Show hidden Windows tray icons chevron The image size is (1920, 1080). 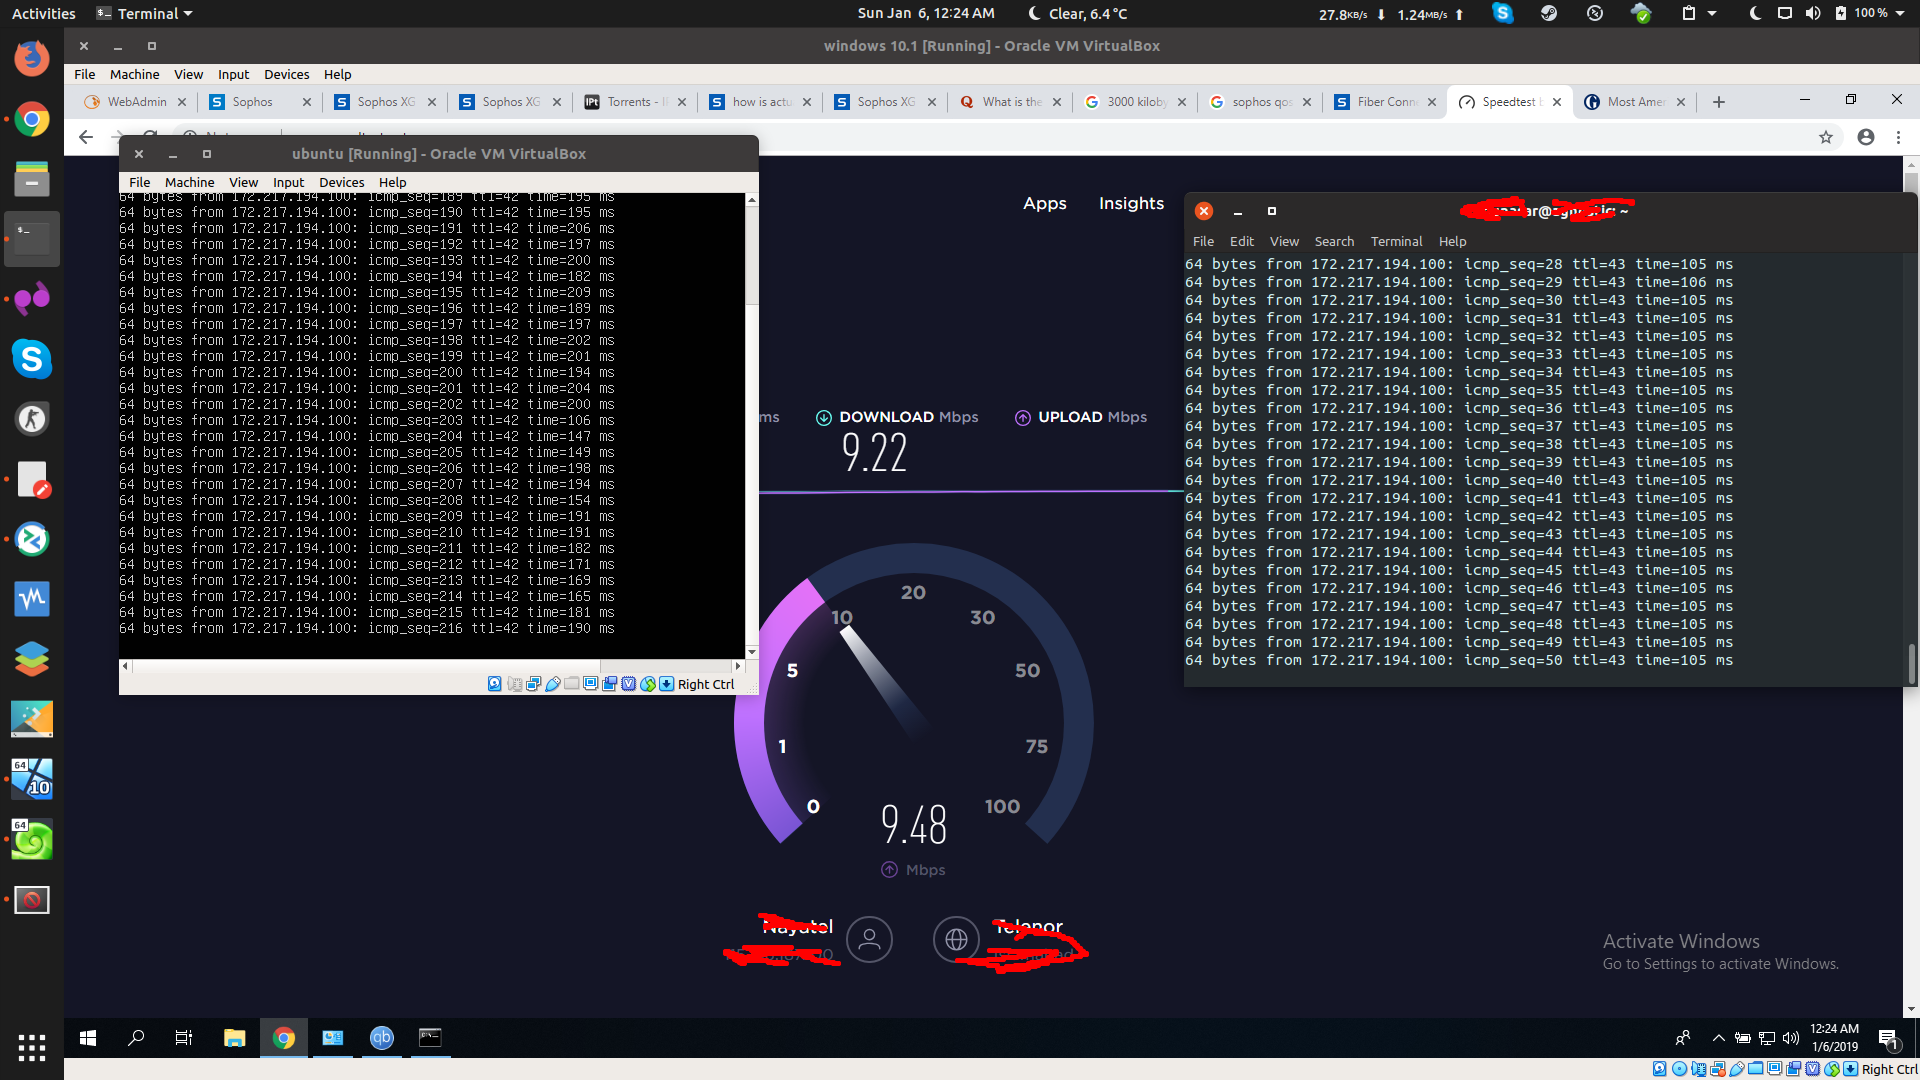point(1718,1038)
